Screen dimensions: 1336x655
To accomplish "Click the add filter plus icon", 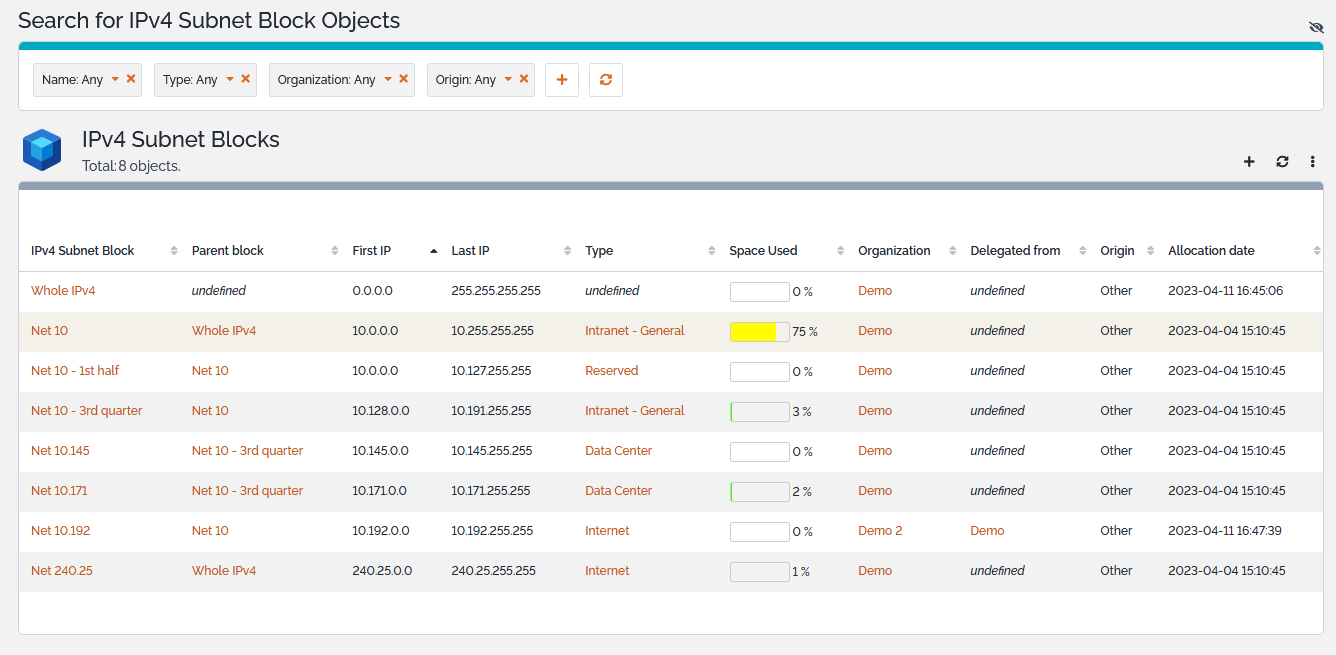I will [x=561, y=80].
